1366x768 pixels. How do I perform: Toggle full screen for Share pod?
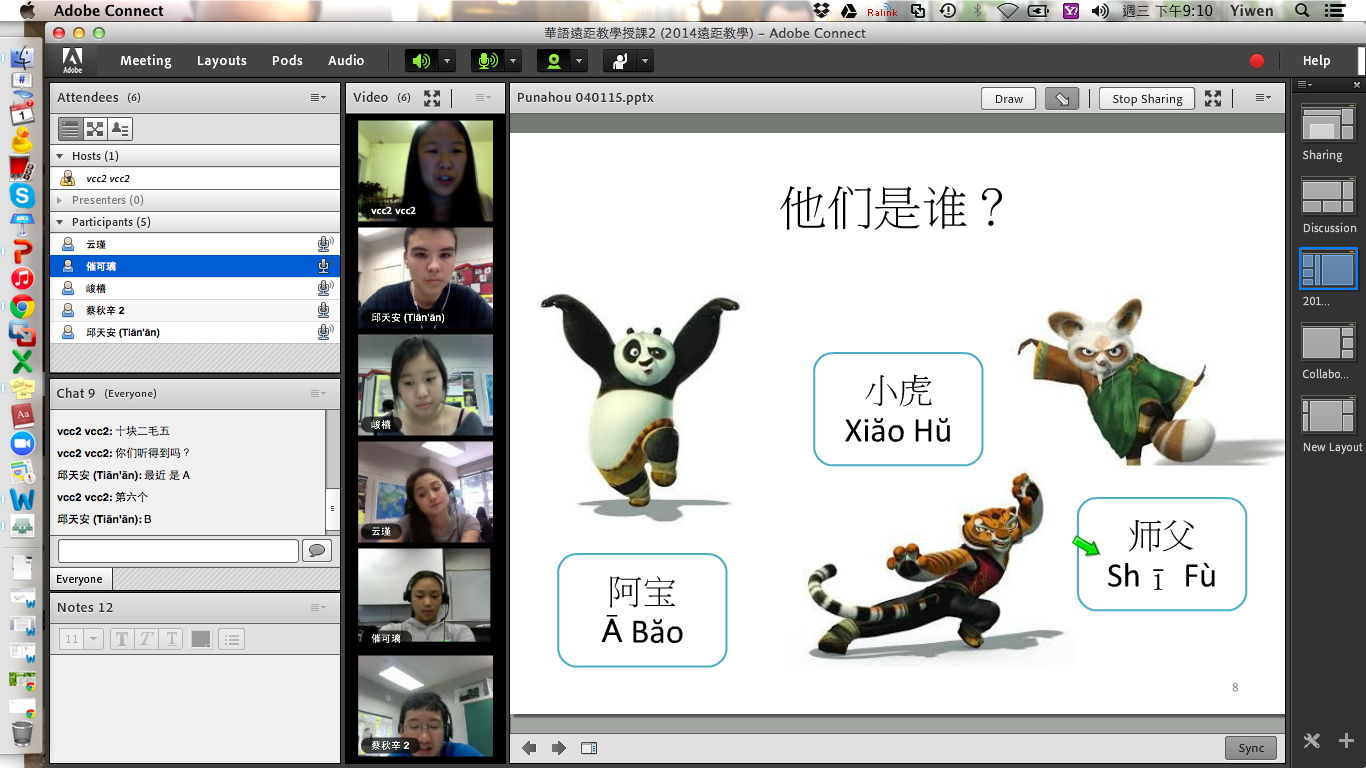point(1213,98)
